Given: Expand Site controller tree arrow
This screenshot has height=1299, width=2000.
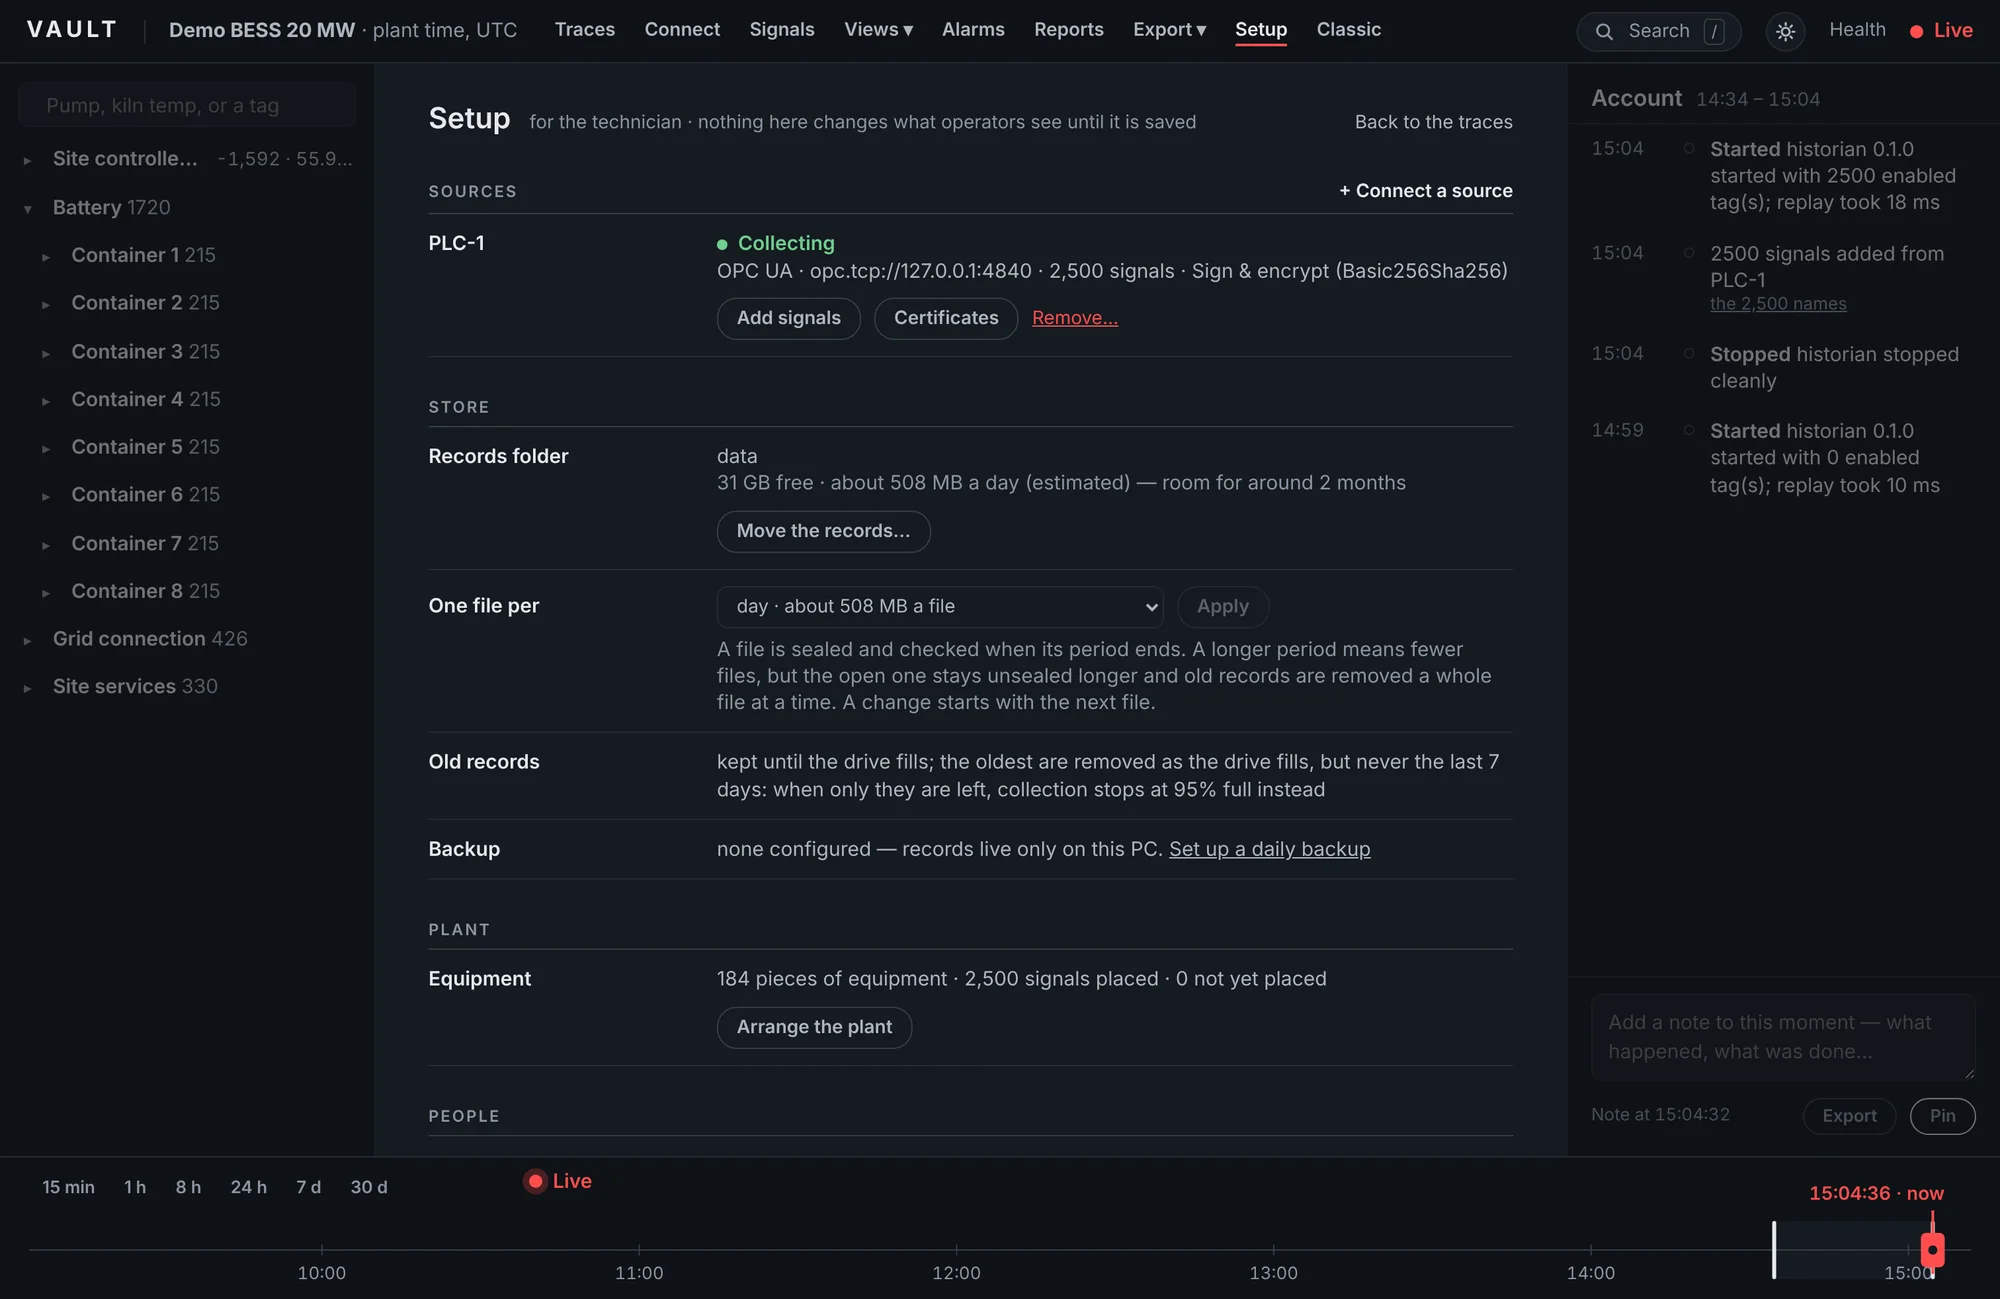Looking at the screenshot, I should [x=28, y=160].
